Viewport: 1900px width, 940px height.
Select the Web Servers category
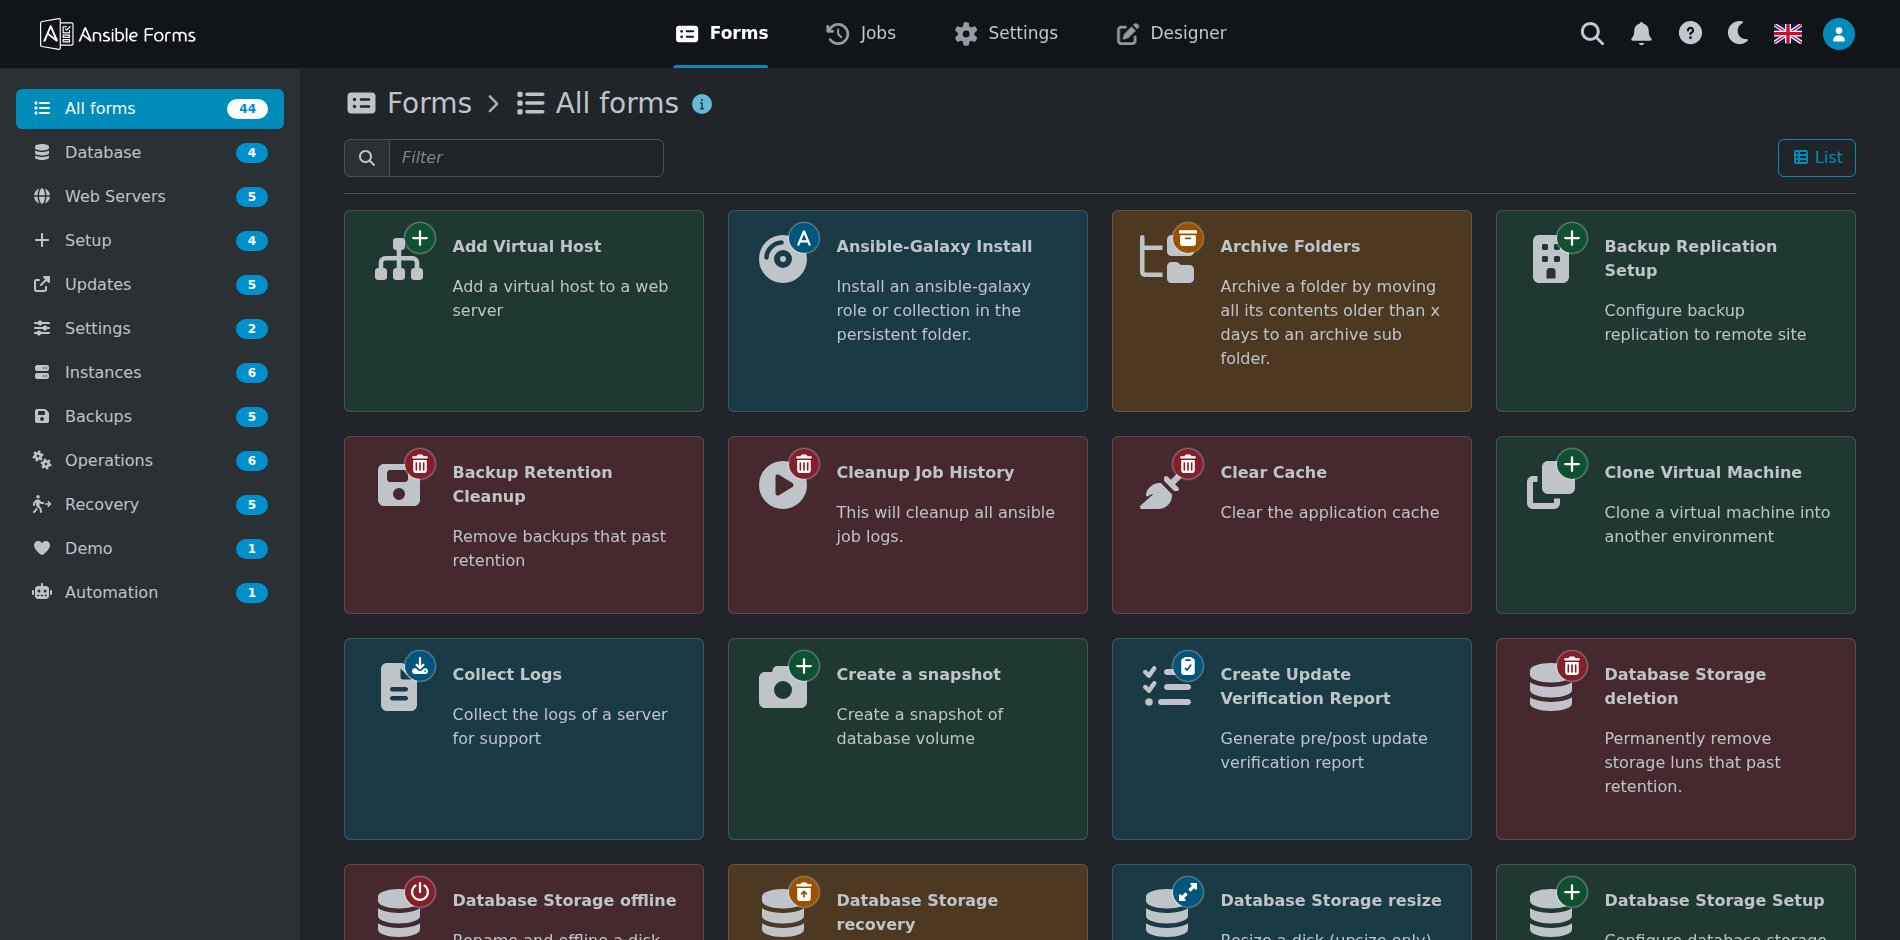point(150,197)
